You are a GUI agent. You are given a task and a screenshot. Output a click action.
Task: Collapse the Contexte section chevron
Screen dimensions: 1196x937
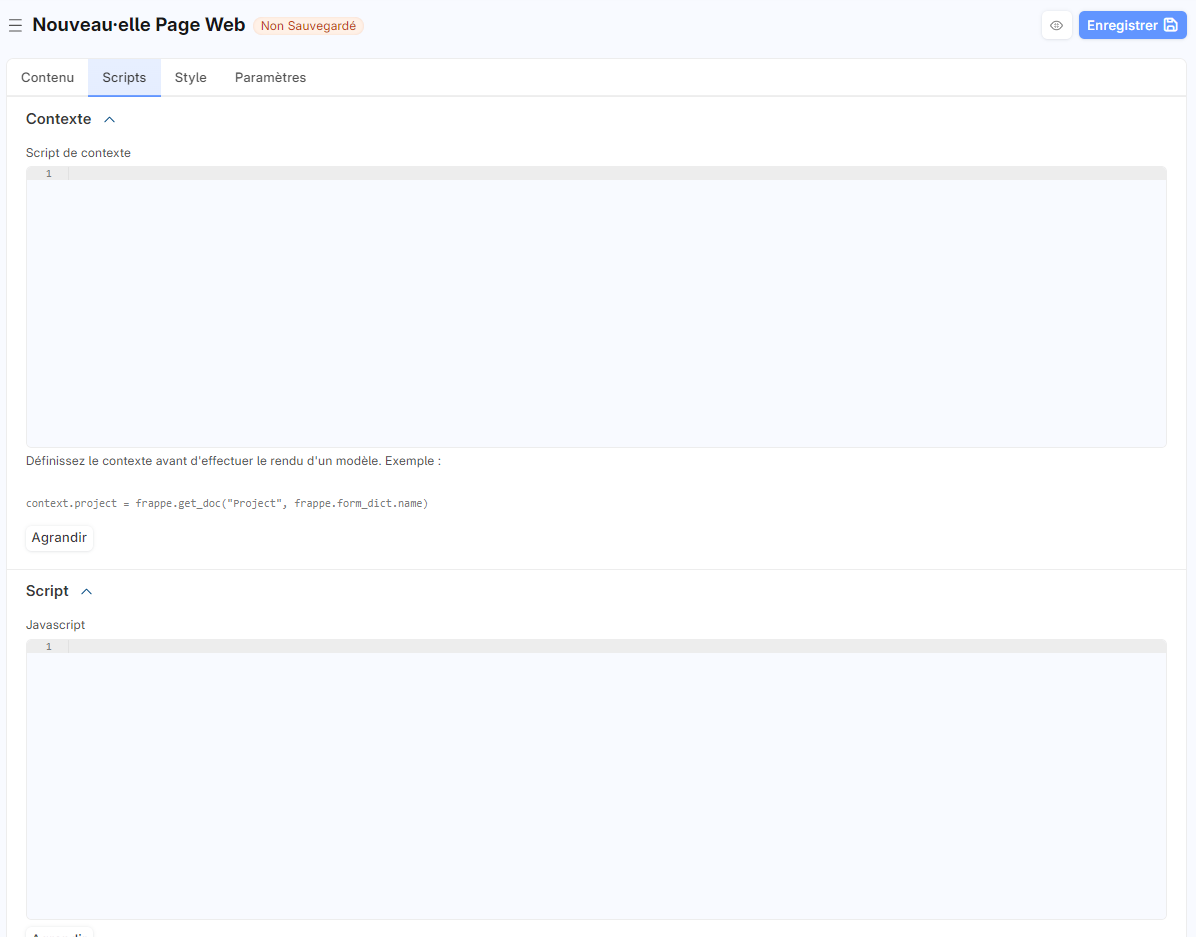coord(110,120)
